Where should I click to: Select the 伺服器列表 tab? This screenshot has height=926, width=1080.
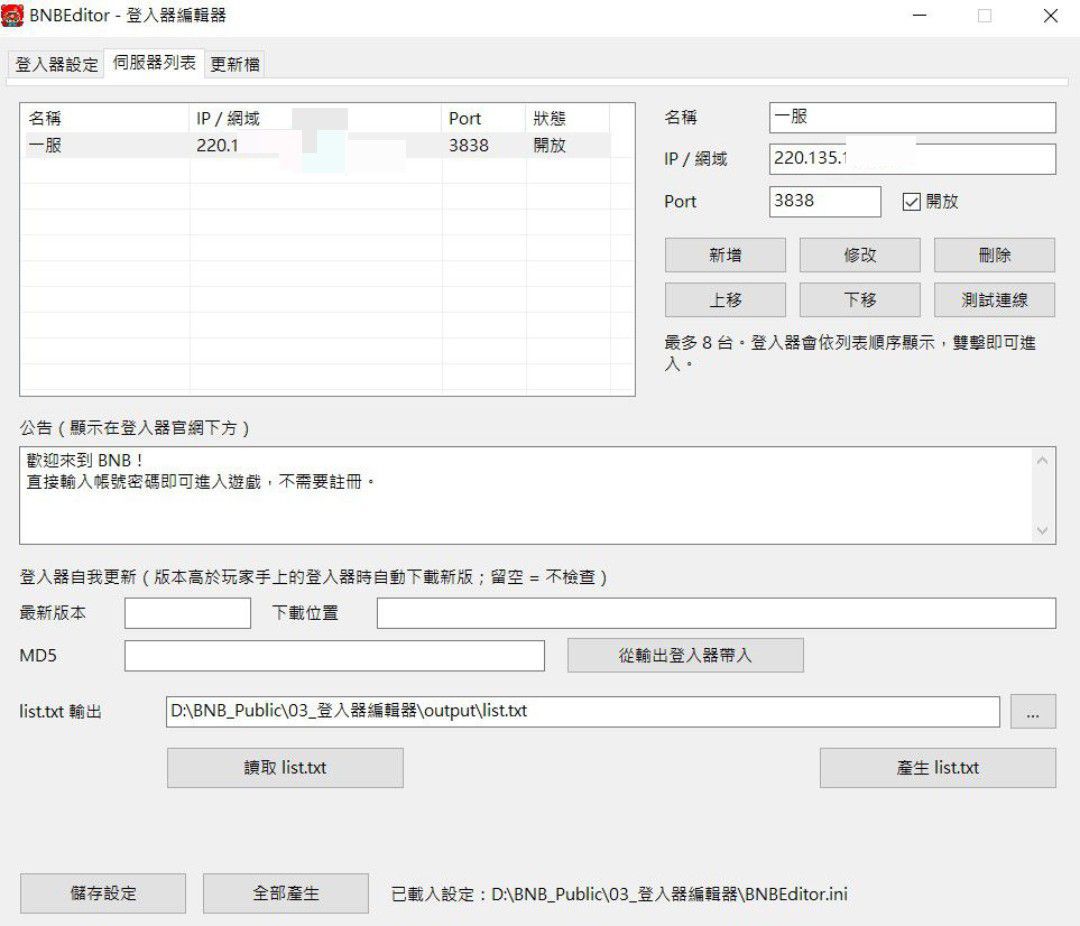(154, 63)
